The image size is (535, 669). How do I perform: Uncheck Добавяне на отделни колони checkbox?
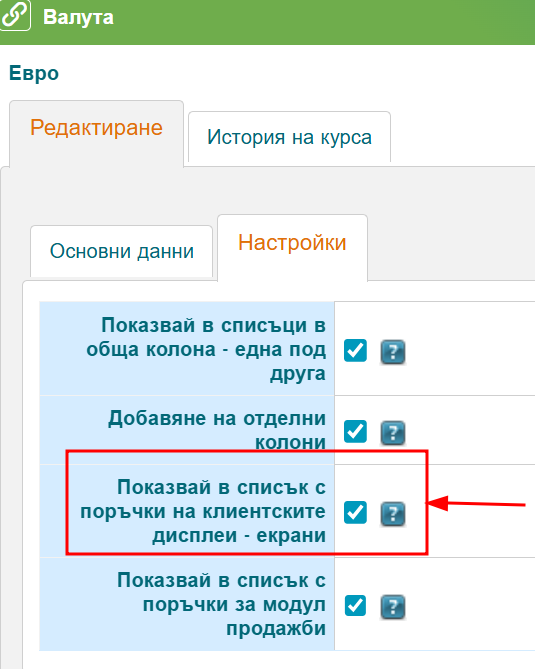pyautogui.click(x=355, y=431)
